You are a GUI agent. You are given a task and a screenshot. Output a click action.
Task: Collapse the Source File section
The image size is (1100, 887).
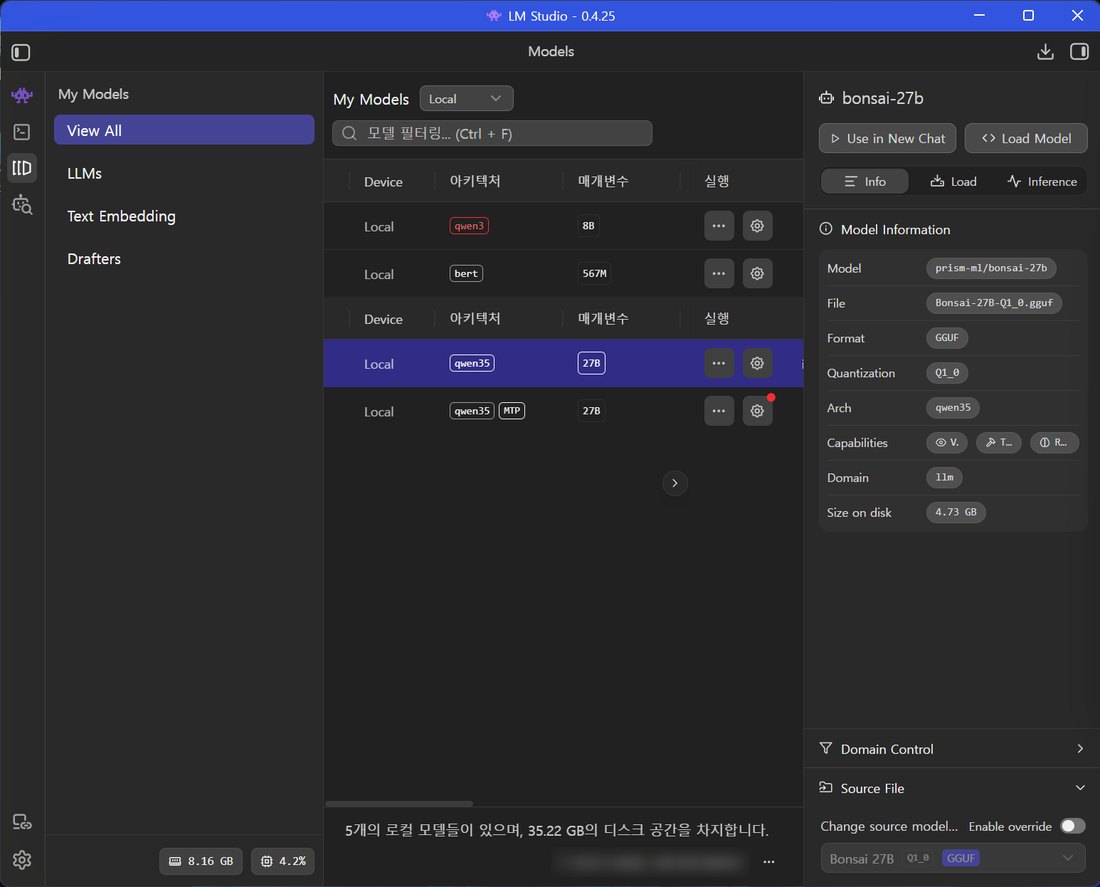coord(952,788)
